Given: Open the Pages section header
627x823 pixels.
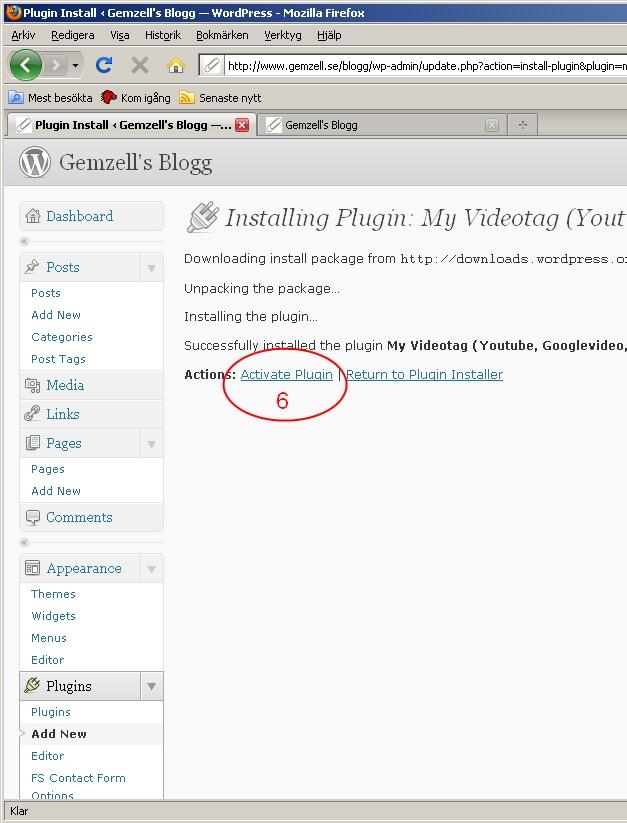Looking at the screenshot, I should (x=63, y=444).
